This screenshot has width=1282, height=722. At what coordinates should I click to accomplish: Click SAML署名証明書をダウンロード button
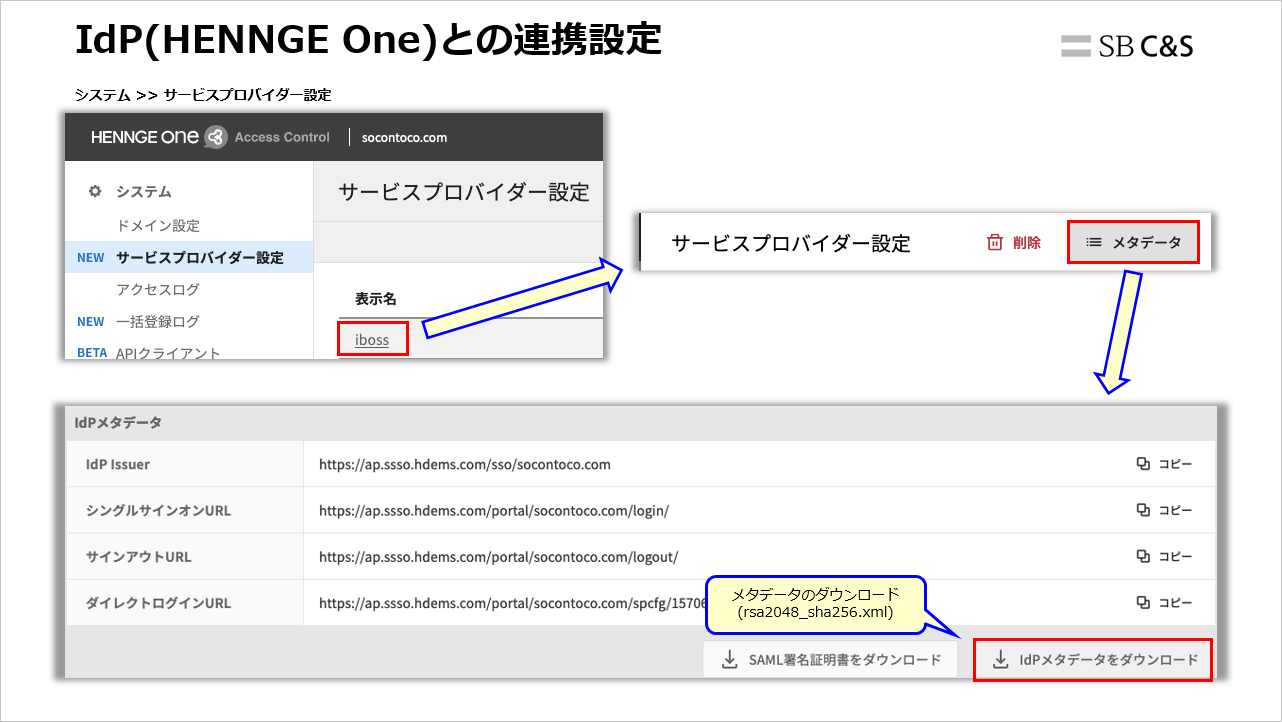click(x=830, y=660)
